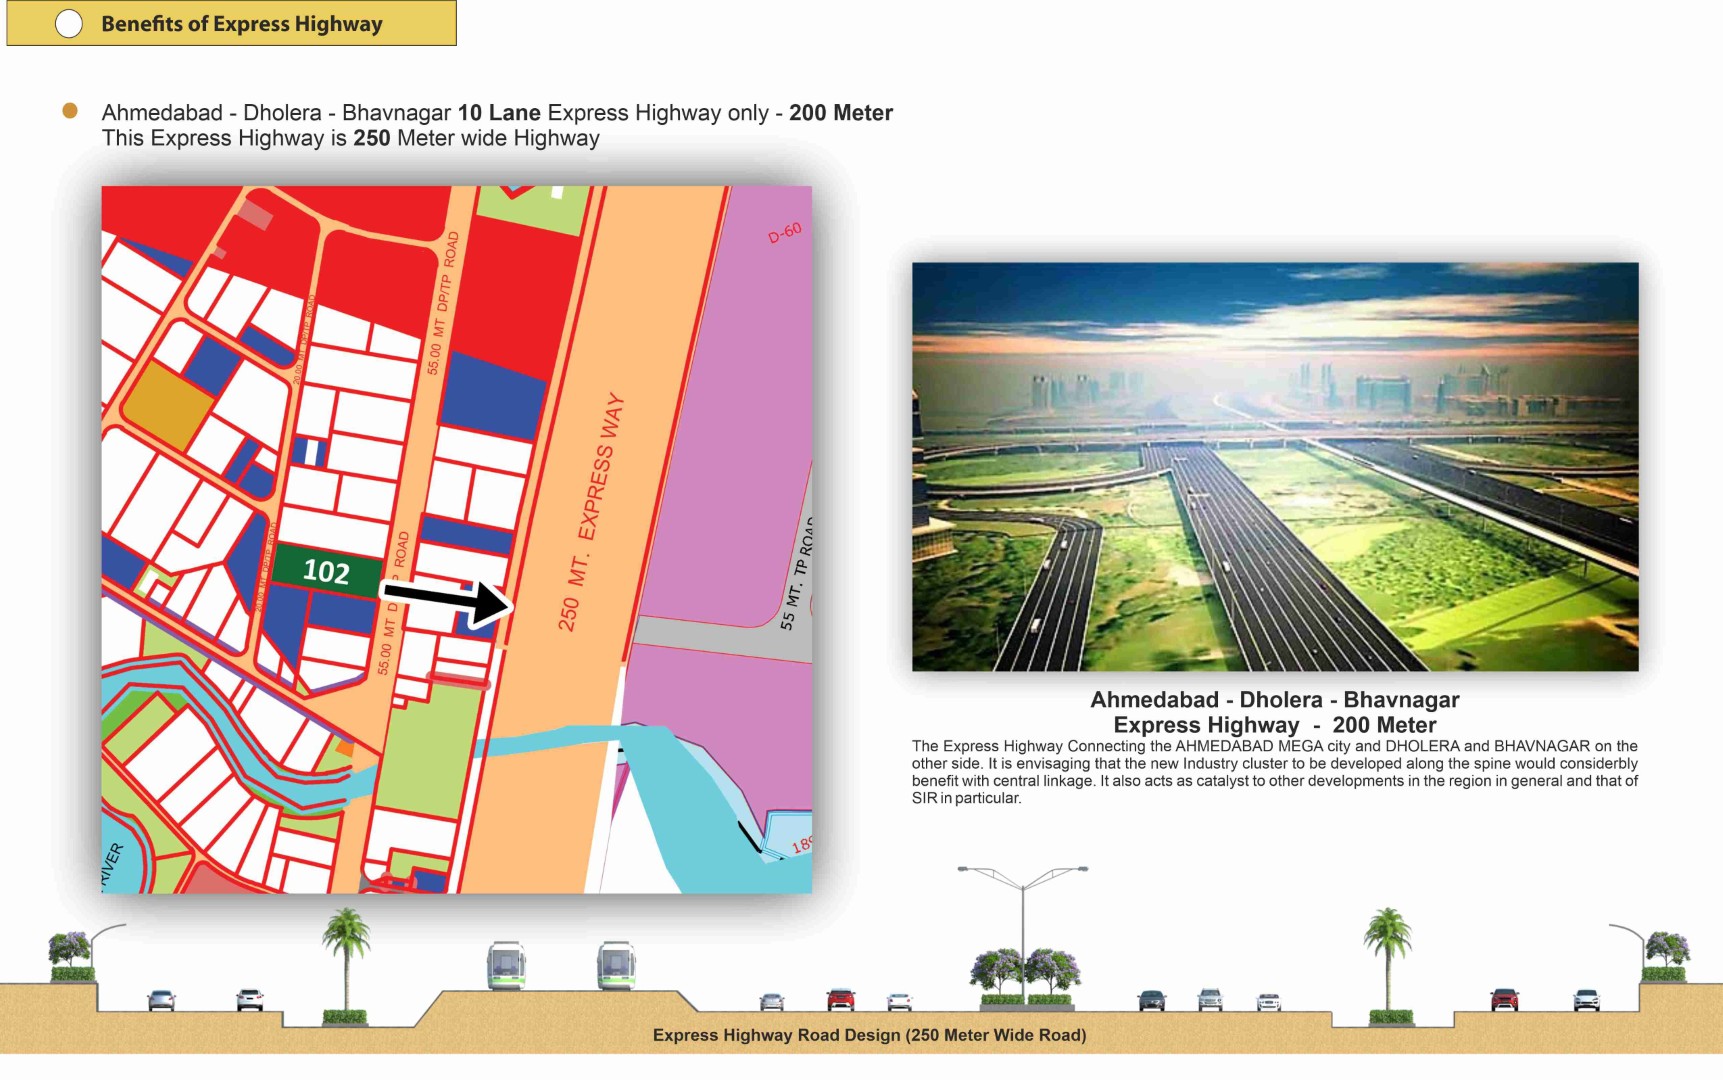Click 'Ahmedabad - Dholera - Bhavnagar' heading under photo
Image resolution: width=1723 pixels, height=1080 pixels.
click(1274, 700)
